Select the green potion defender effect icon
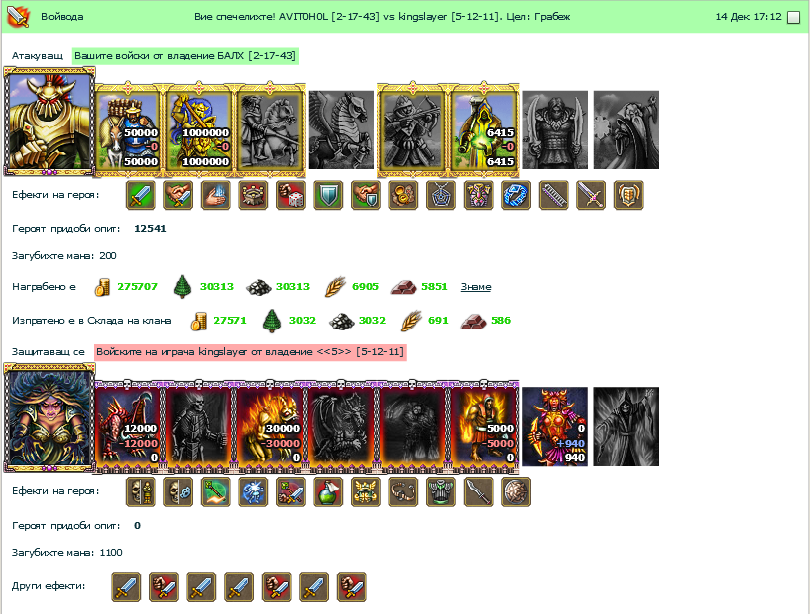This screenshot has width=810, height=614. click(329, 491)
